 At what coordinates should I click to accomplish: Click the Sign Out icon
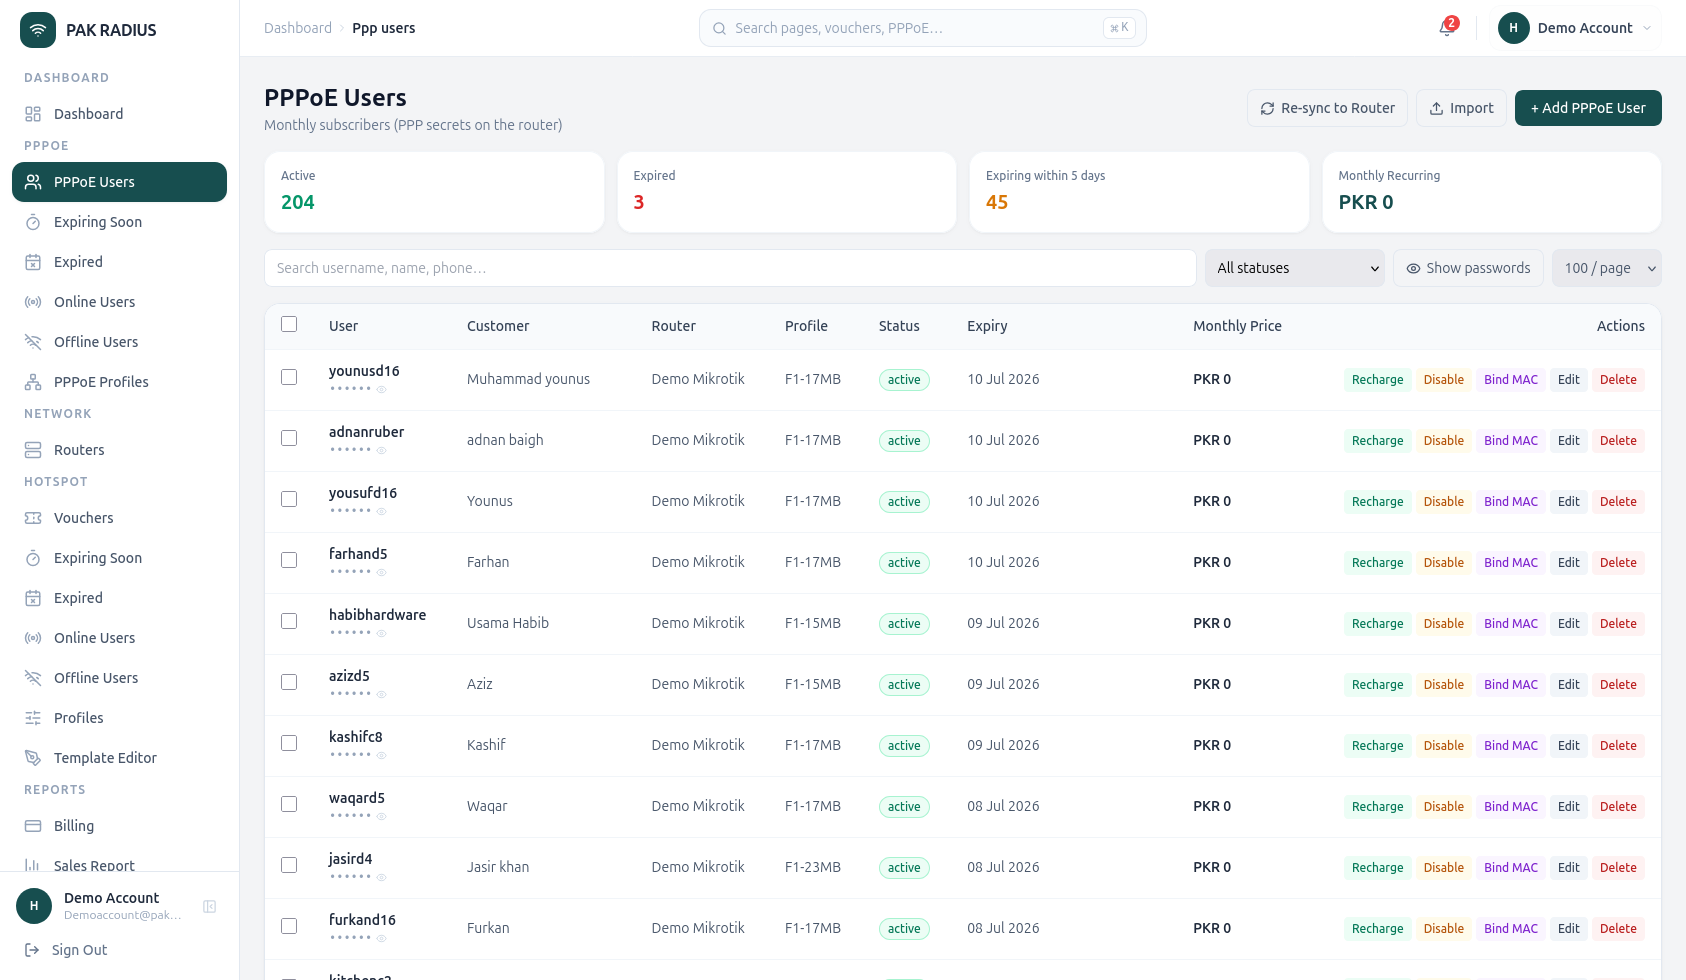32,950
